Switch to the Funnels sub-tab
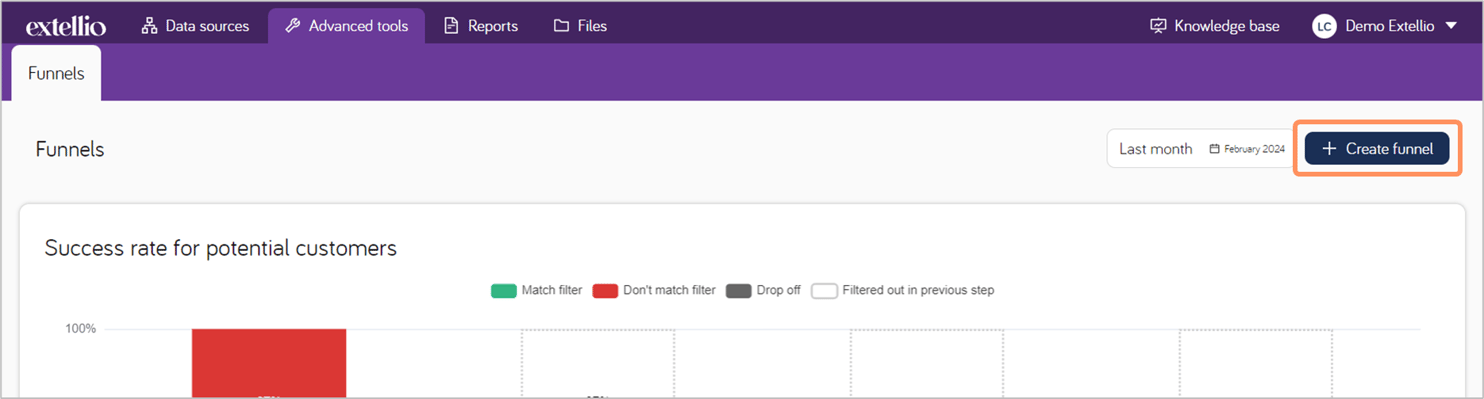Image resolution: width=1484 pixels, height=399 pixels. pos(56,73)
